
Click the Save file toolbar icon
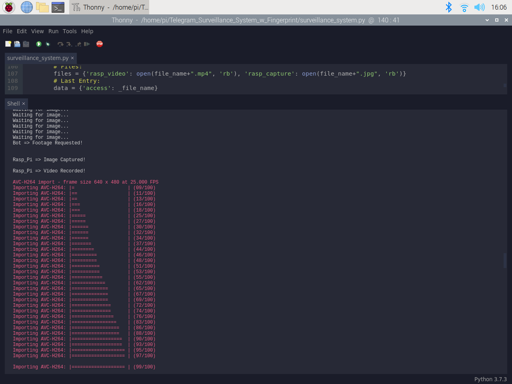coord(26,44)
